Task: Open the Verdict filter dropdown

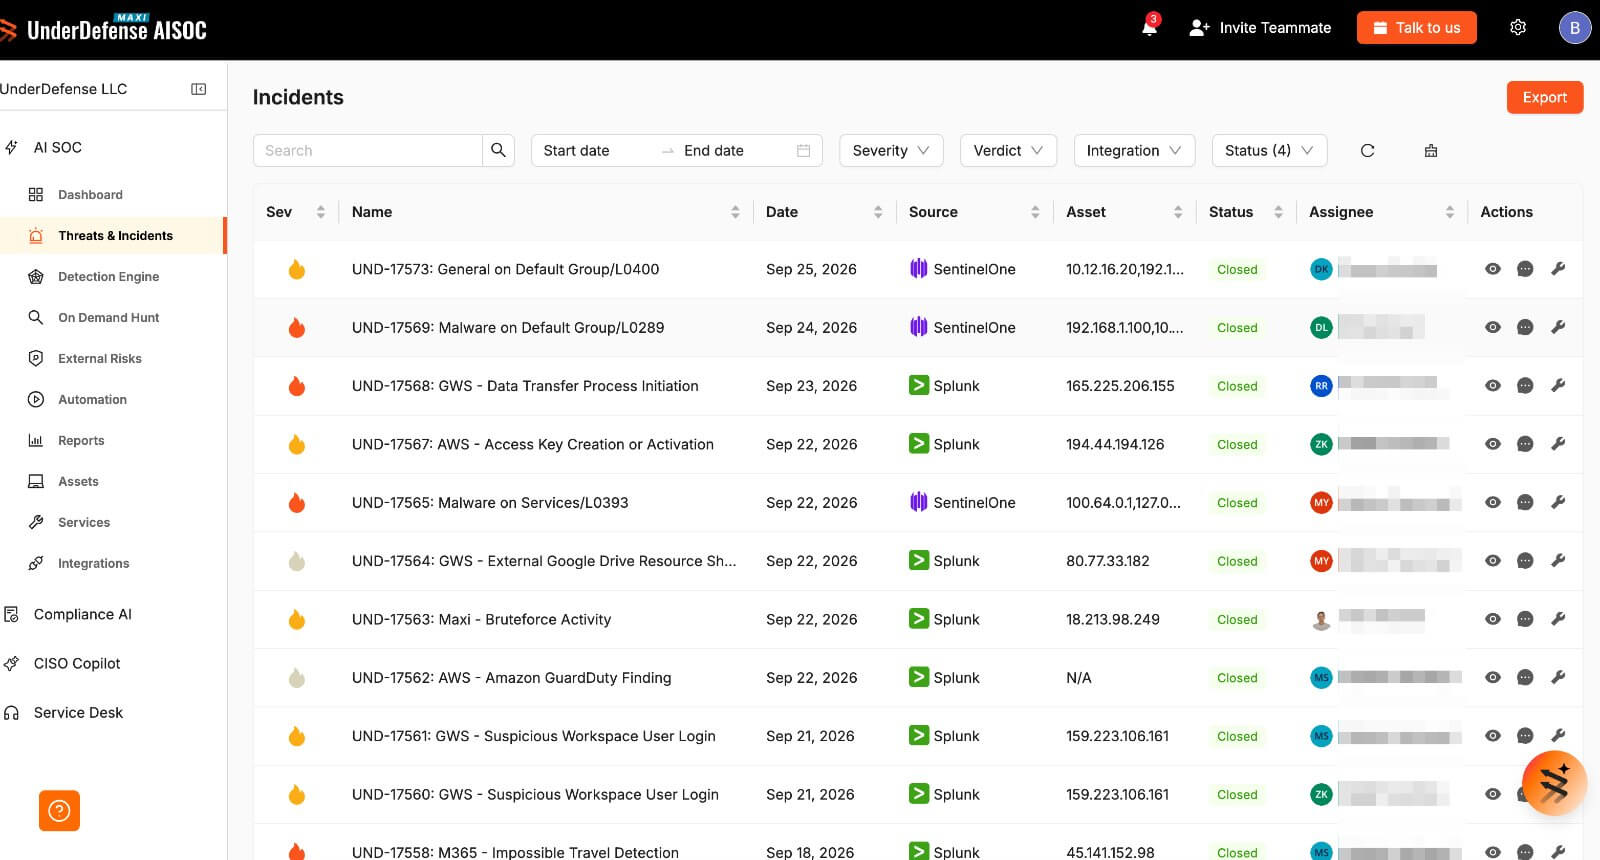Action: pyautogui.click(x=1008, y=150)
